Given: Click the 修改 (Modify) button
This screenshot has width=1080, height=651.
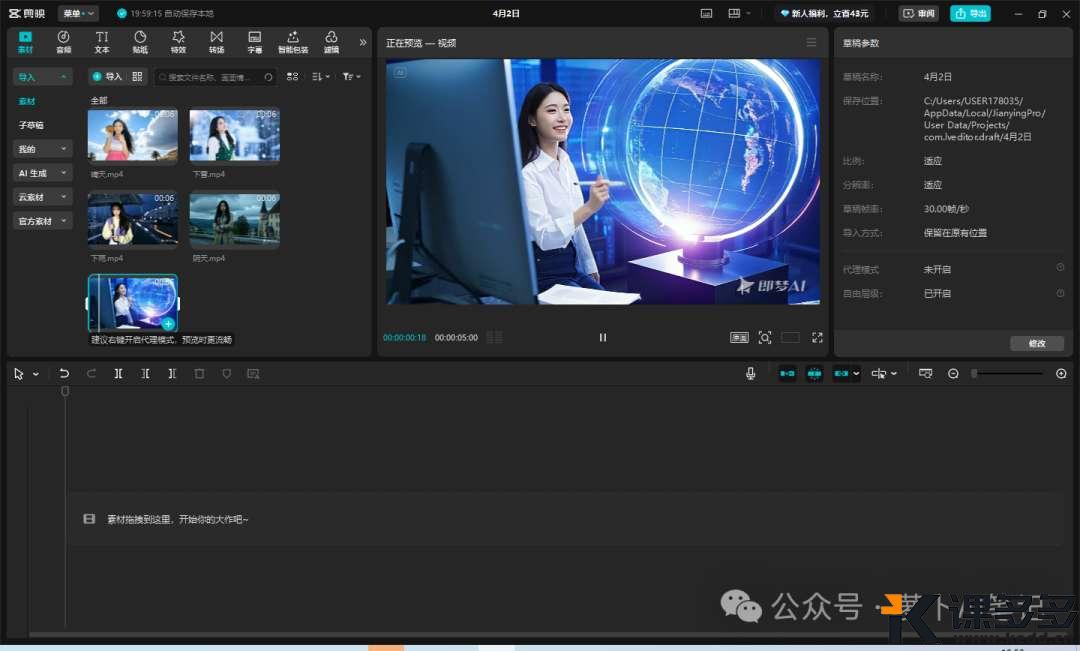Looking at the screenshot, I should coord(1037,343).
